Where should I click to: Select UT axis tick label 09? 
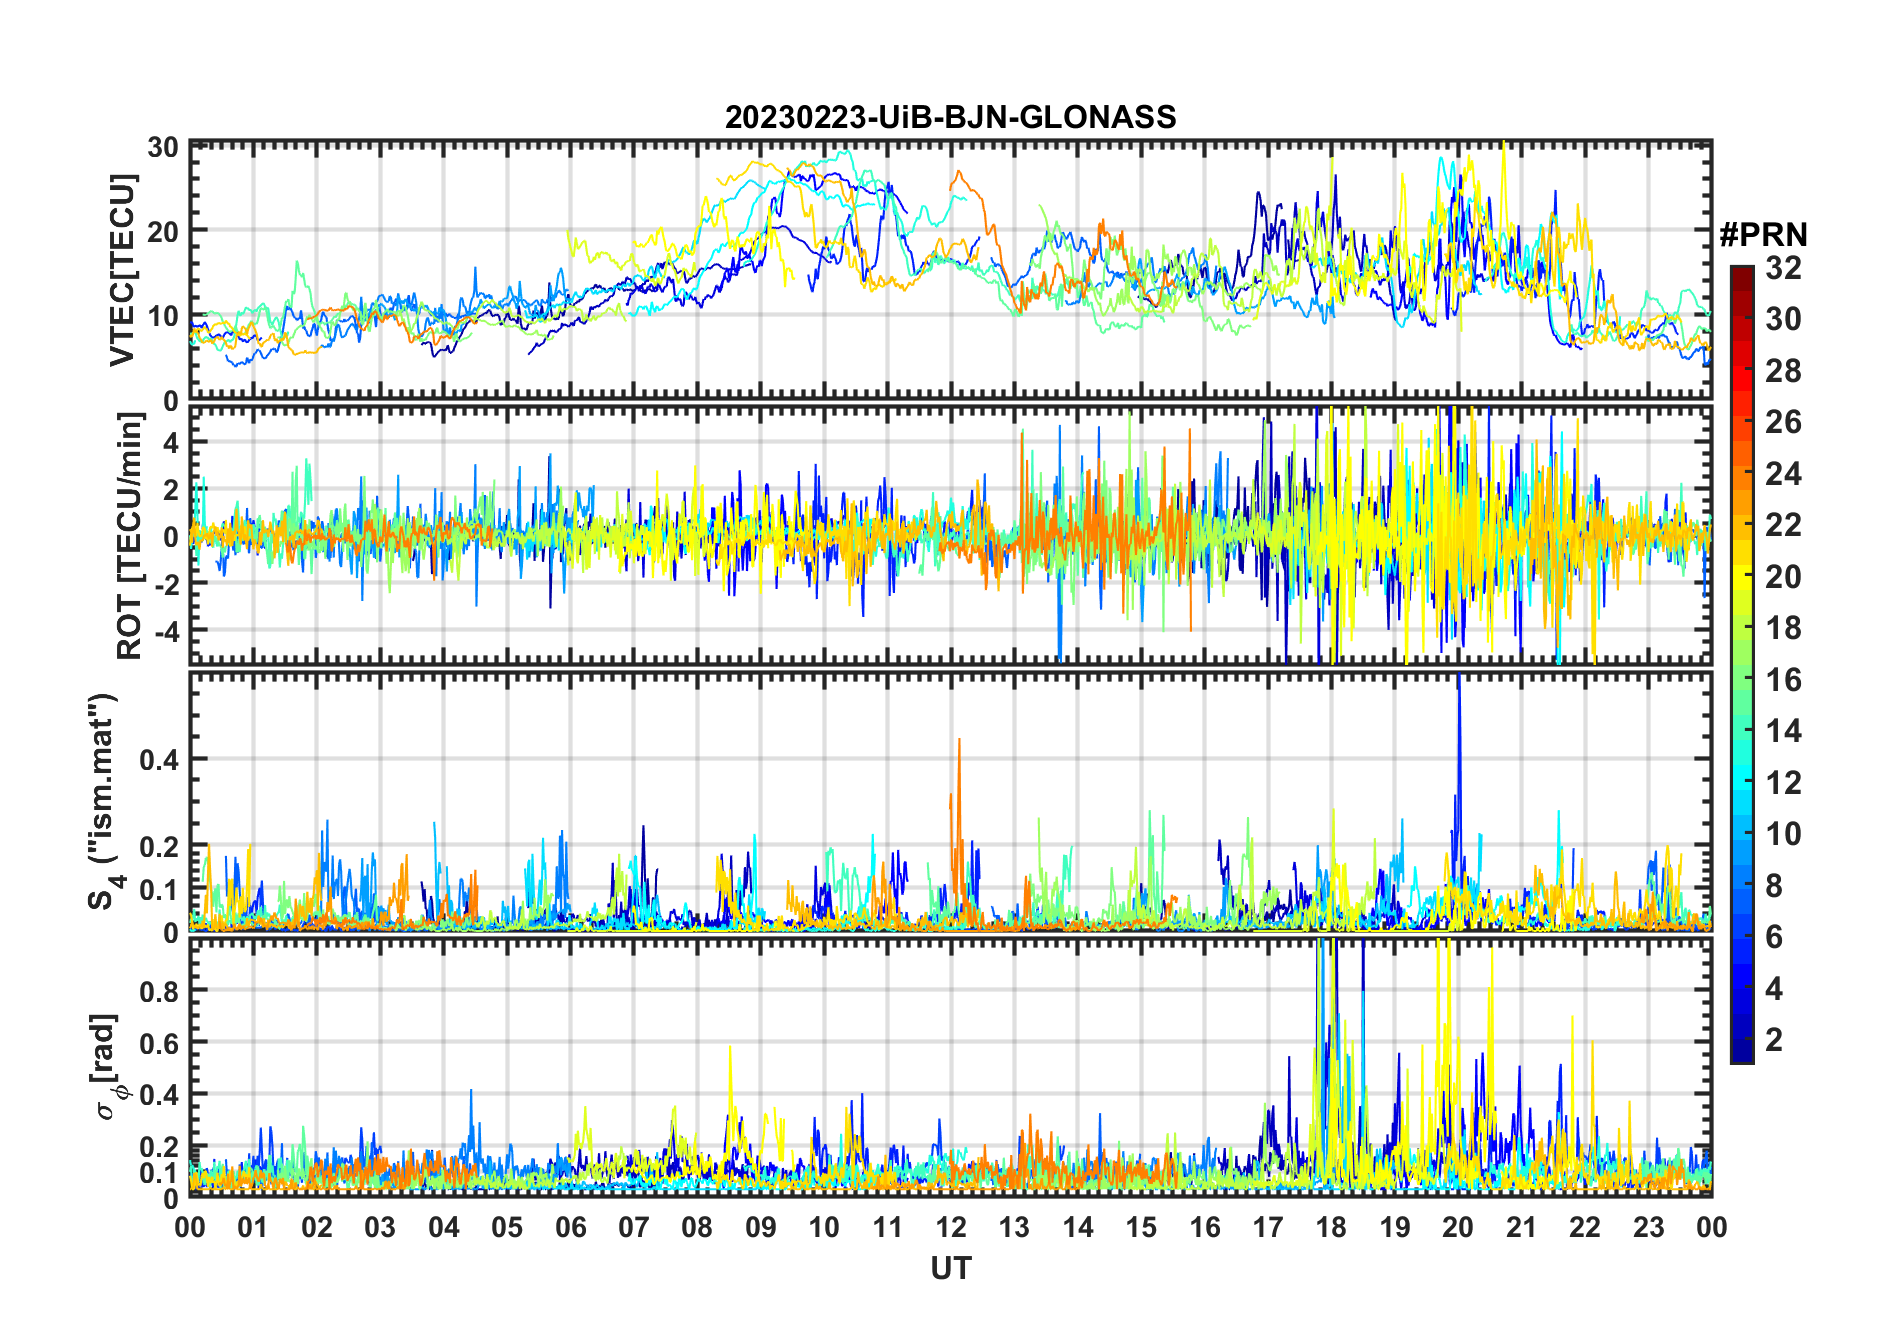pos(761,1228)
